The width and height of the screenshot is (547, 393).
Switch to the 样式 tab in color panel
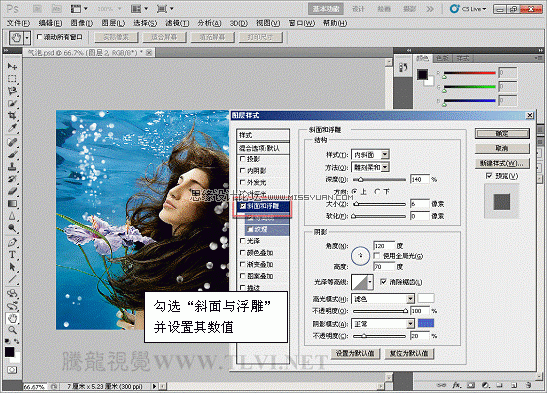tap(463, 58)
